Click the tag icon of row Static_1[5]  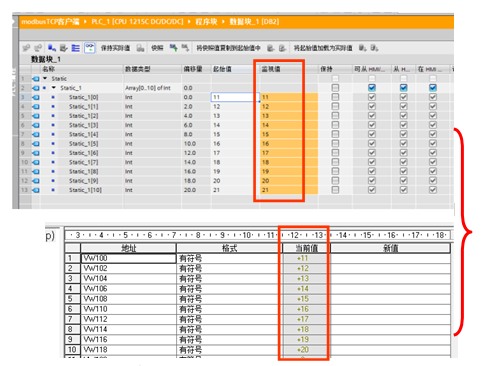tap(36, 144)
